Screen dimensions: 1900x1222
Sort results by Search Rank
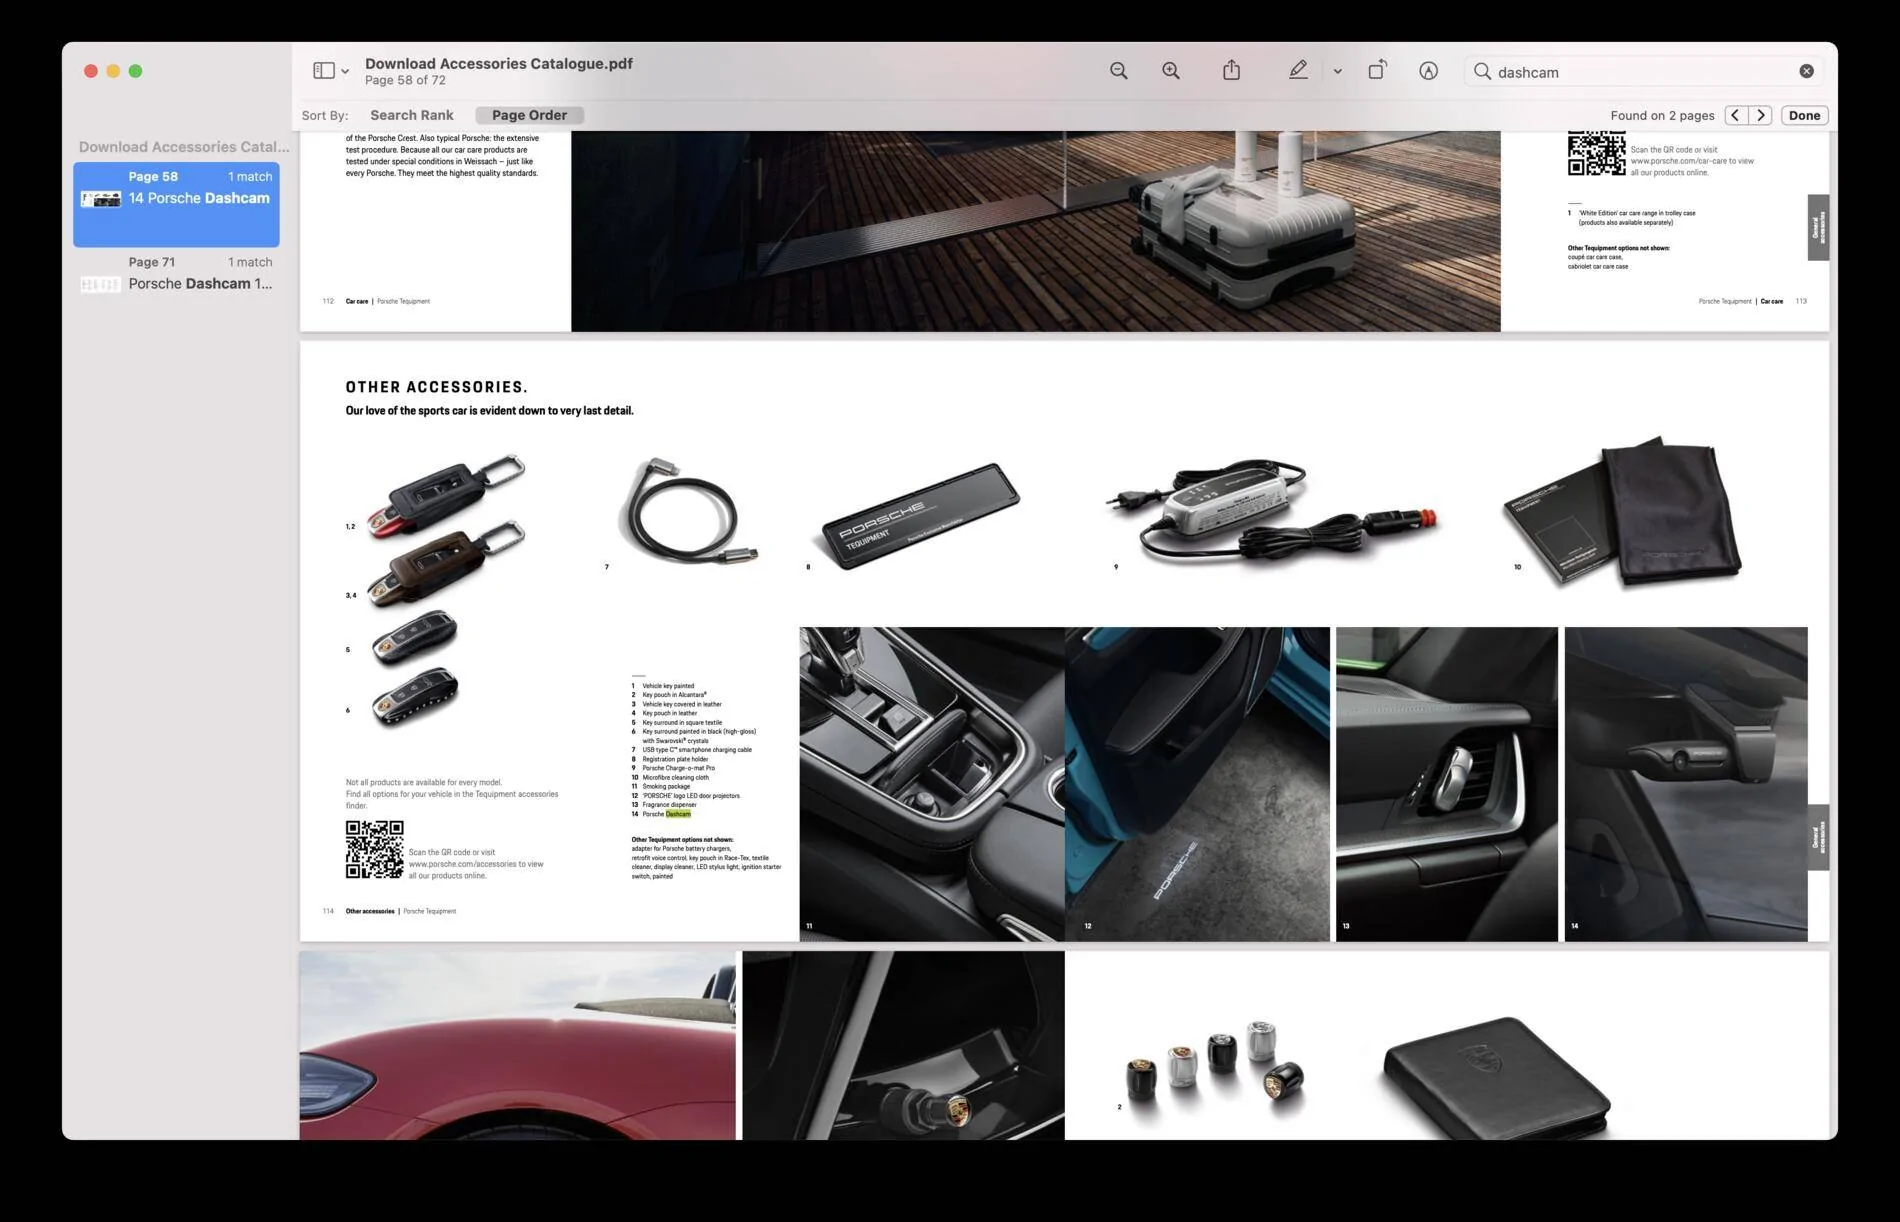point(411,115)
